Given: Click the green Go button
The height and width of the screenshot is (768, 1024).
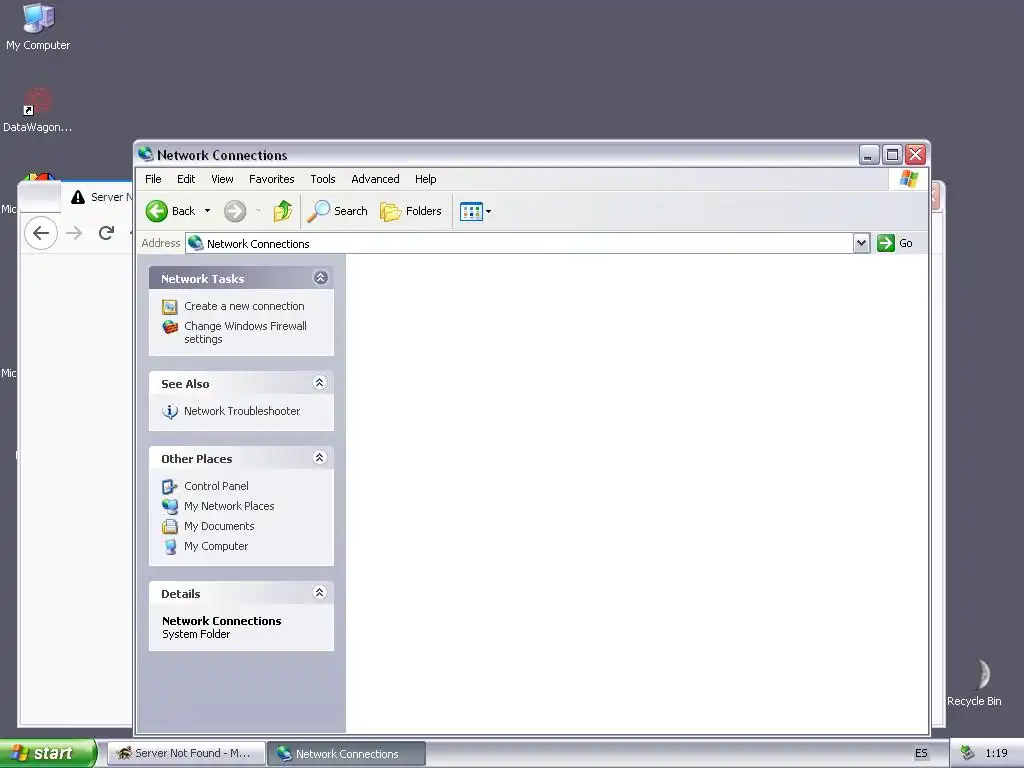Looking at the screenshot, I should pos(895,243).
